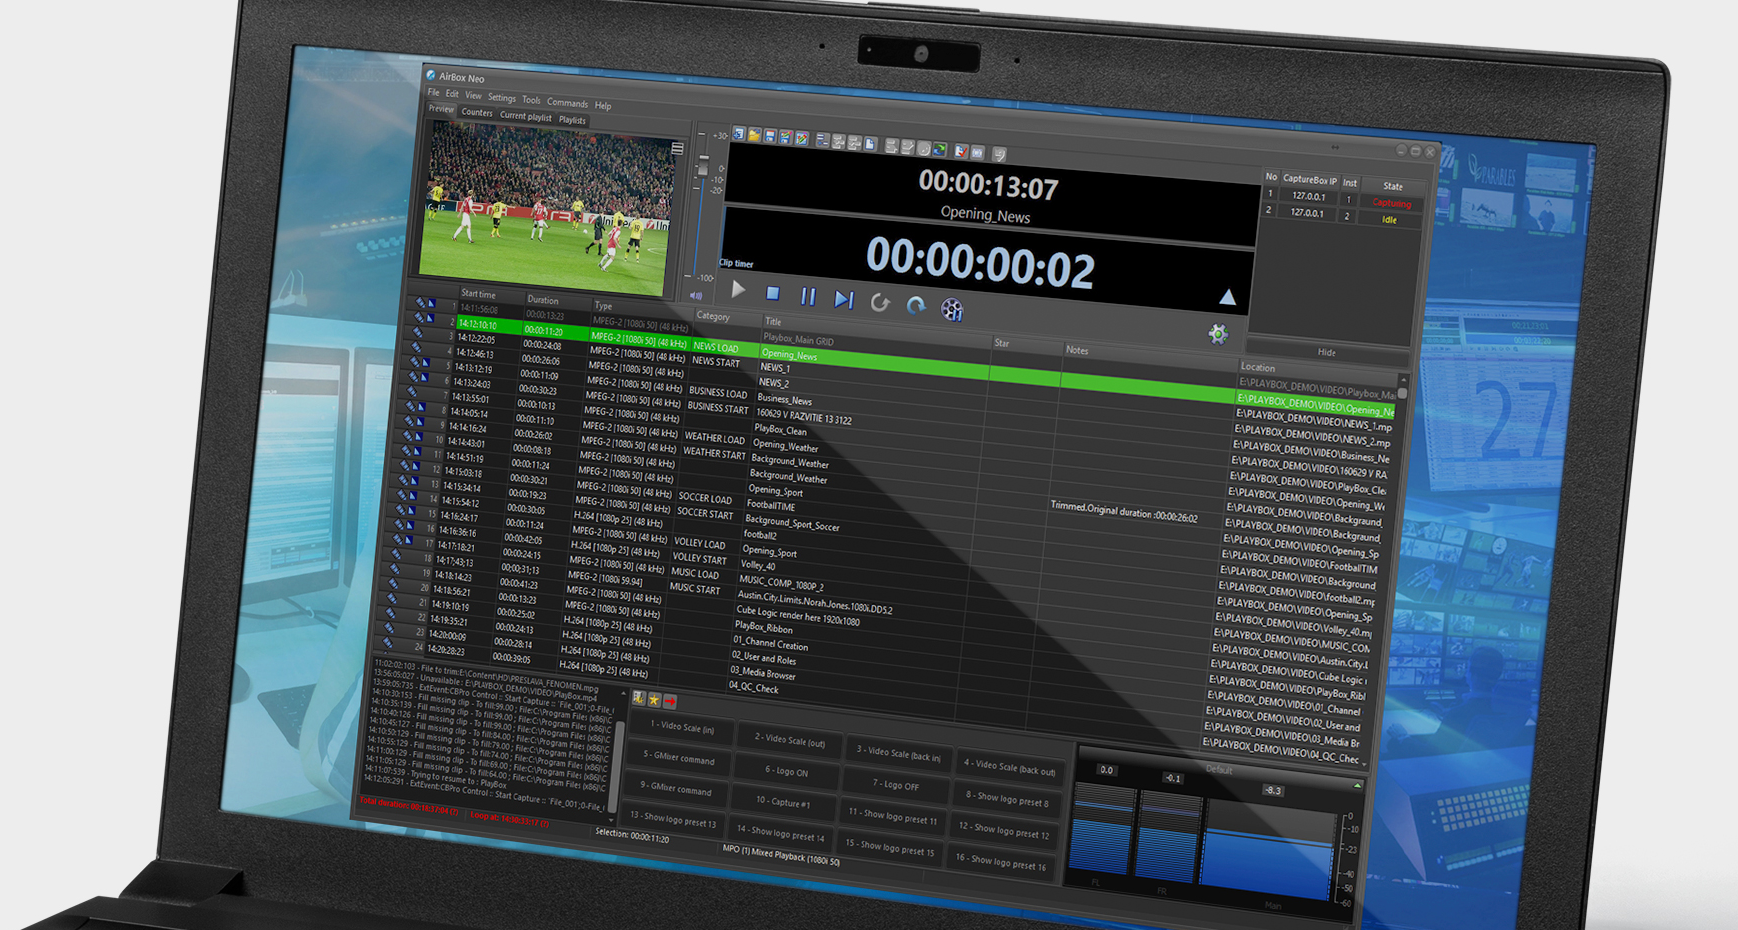Click the 'Location' column header
Image resolution: width=1738 pixels, height=930 pixels.
coord(1258,367)
